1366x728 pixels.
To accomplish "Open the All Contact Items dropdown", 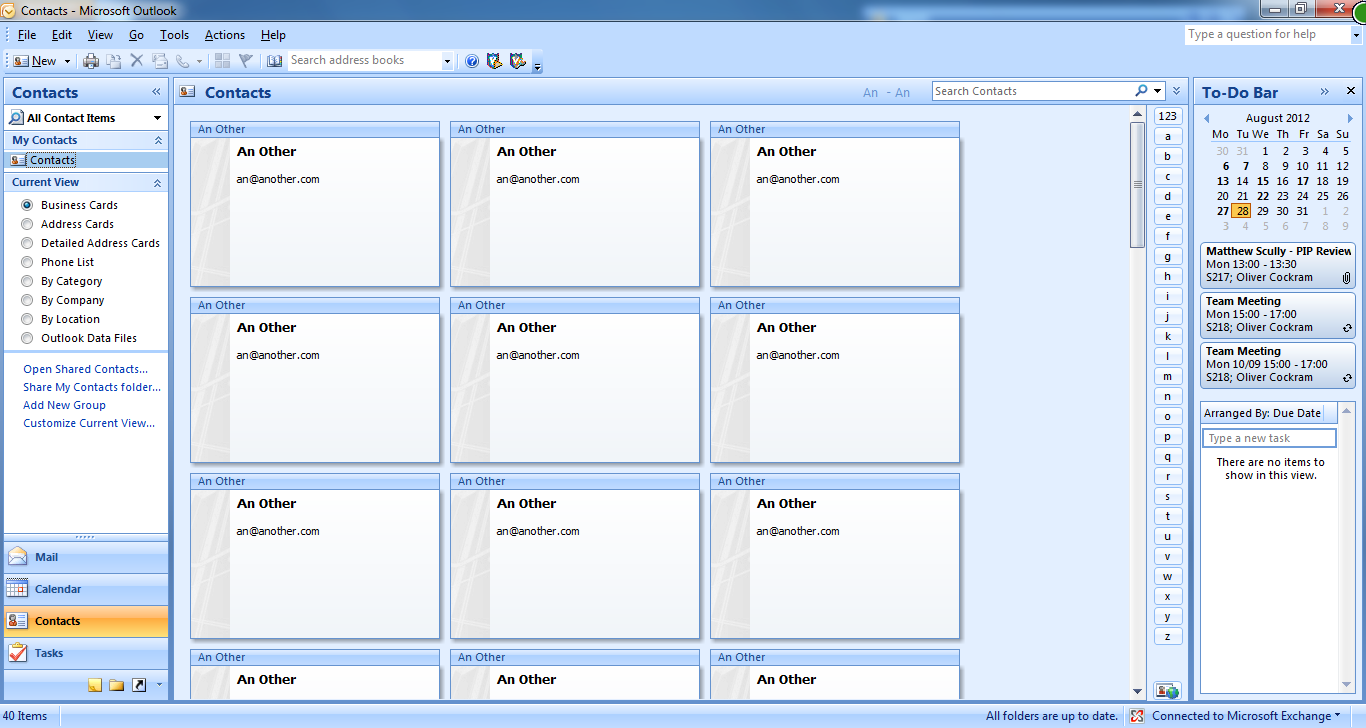I will tap(157, 118).
